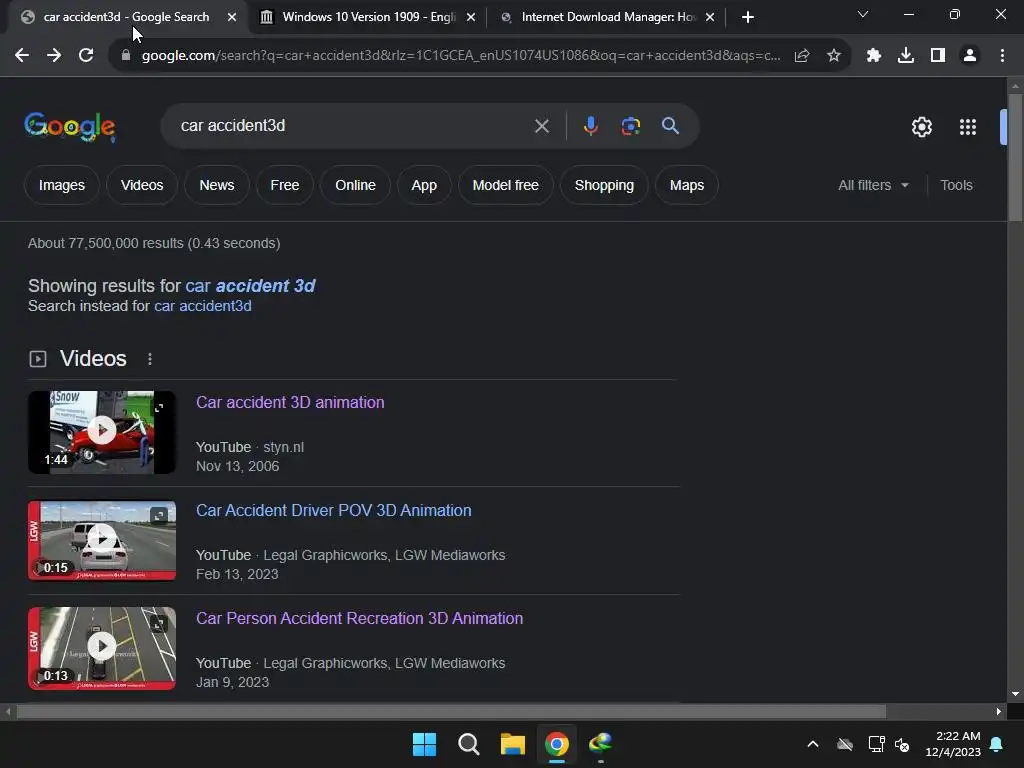Open Internet Download Manager taskbar icon
Image resolution: width=1024 pixels, height=768 pixels.
pos(601,744)
